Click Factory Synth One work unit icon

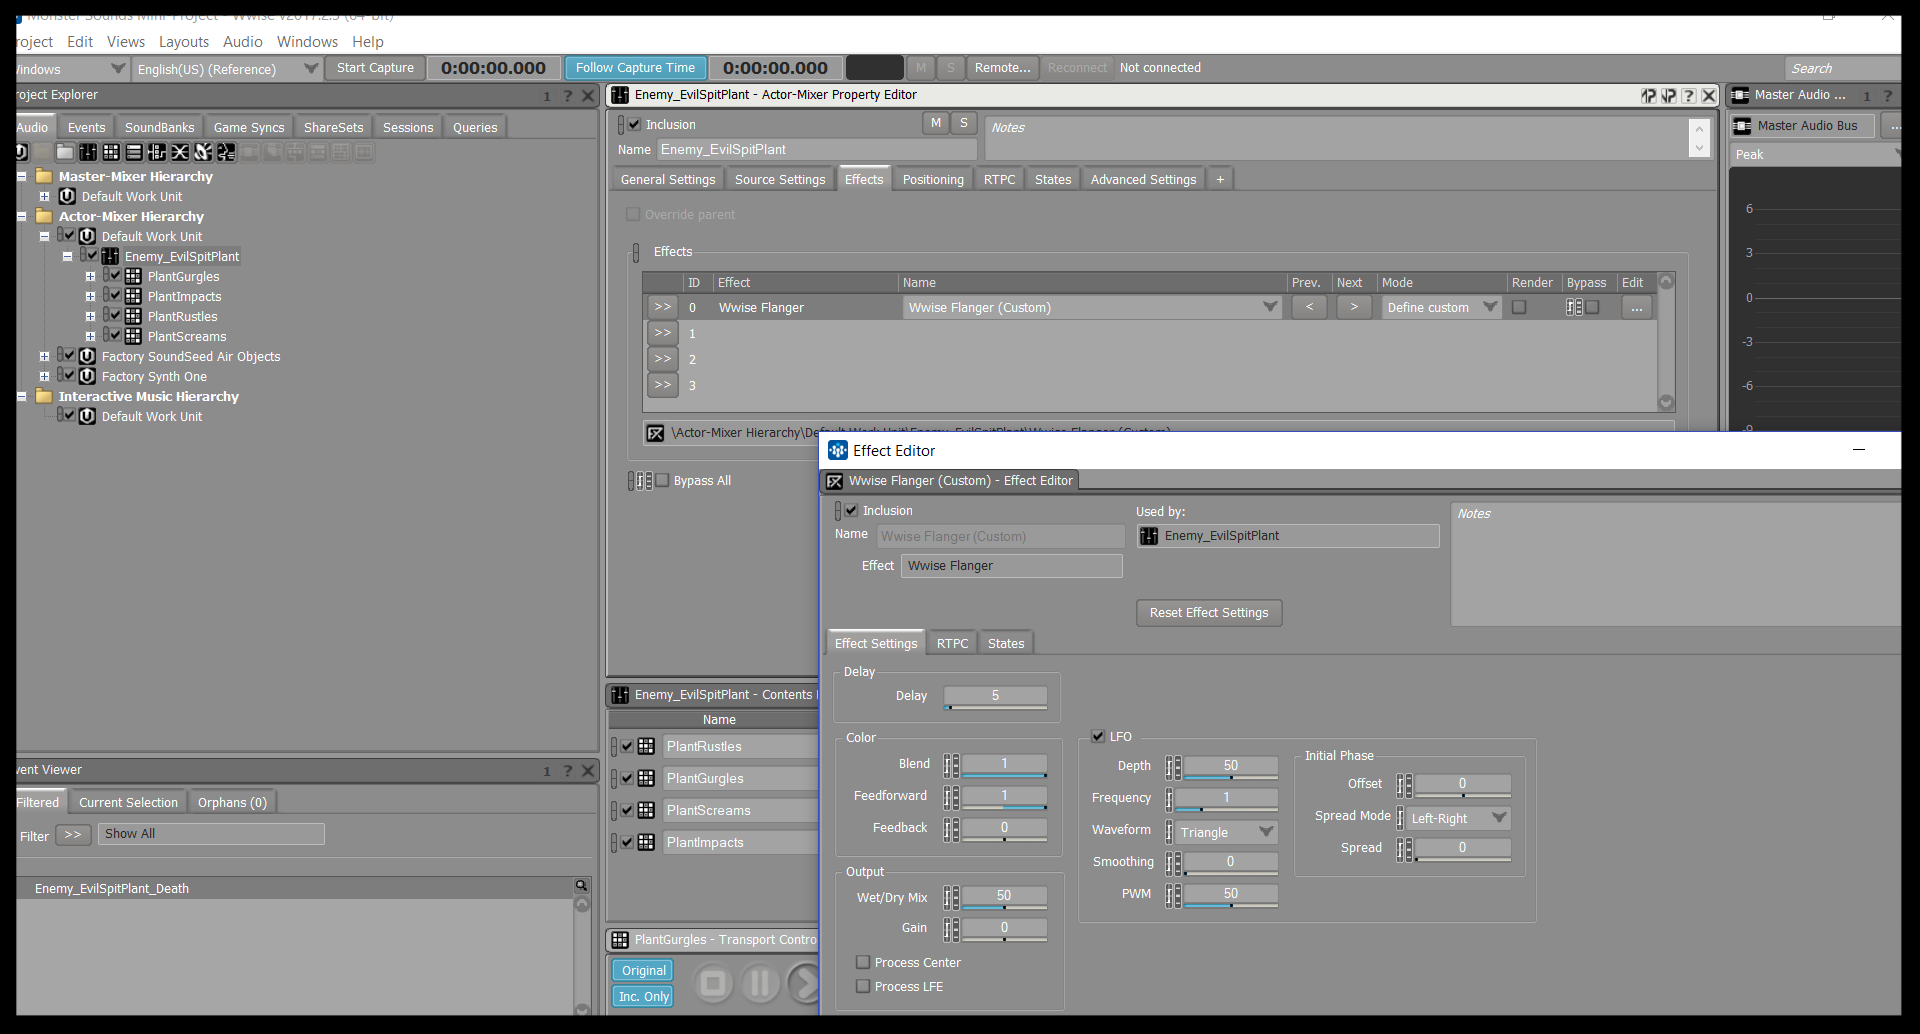(x=88, y=377)
